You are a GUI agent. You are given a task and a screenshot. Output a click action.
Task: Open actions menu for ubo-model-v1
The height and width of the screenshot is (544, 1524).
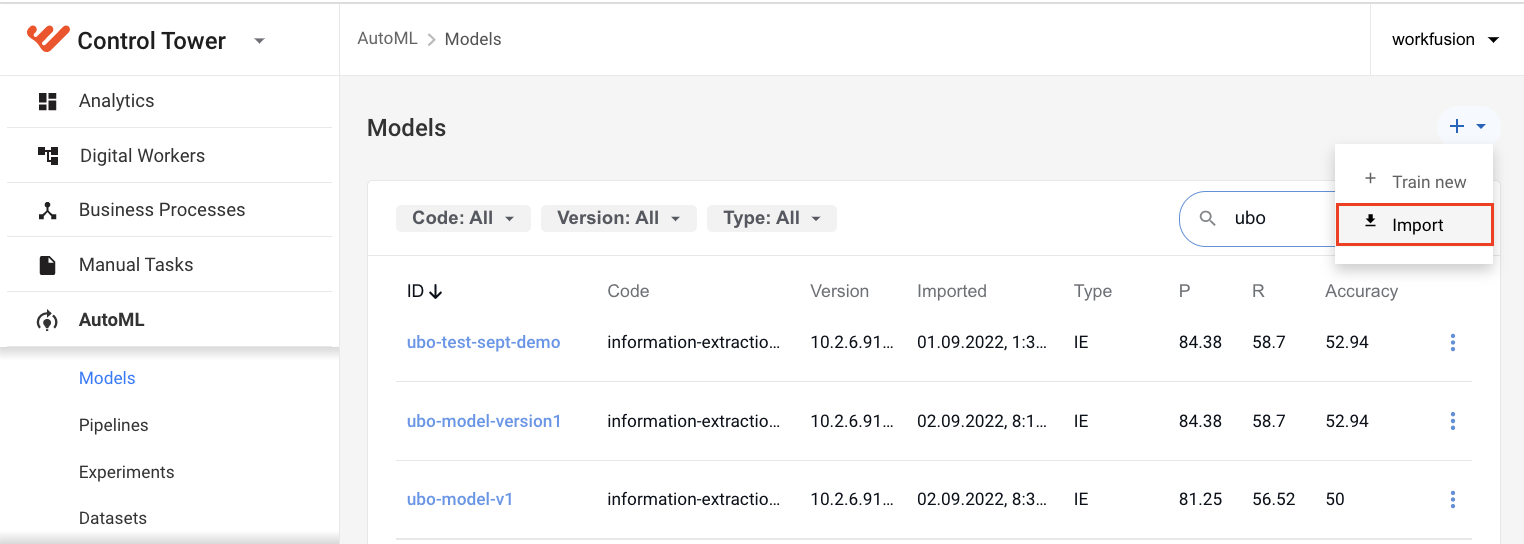tap(1452, 499)
